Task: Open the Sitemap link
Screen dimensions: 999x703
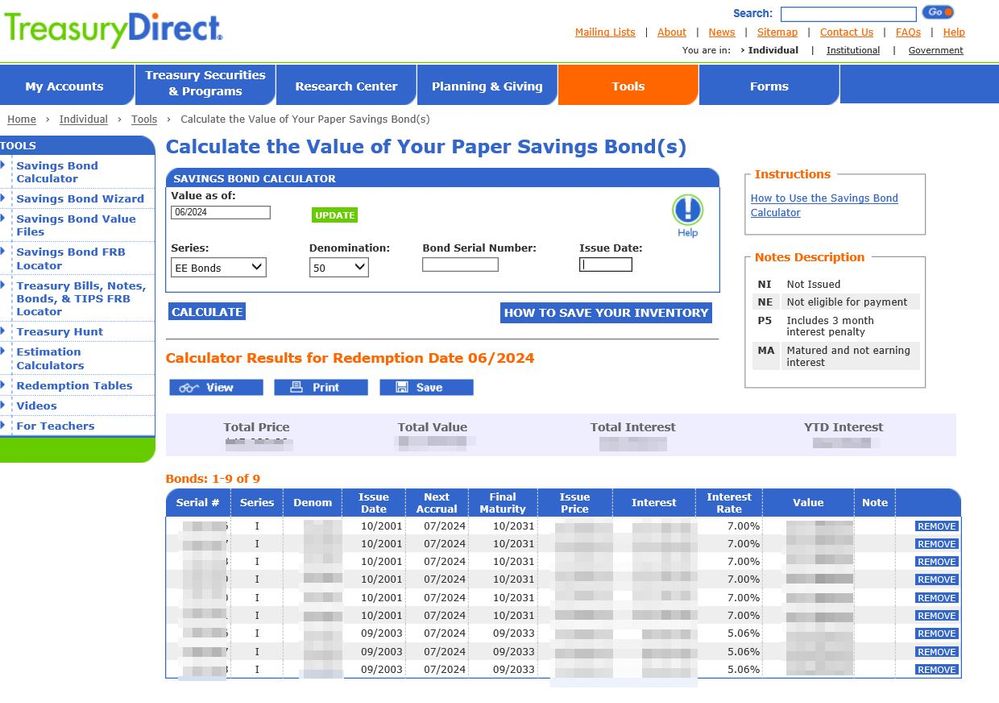Action: (777, 33)
